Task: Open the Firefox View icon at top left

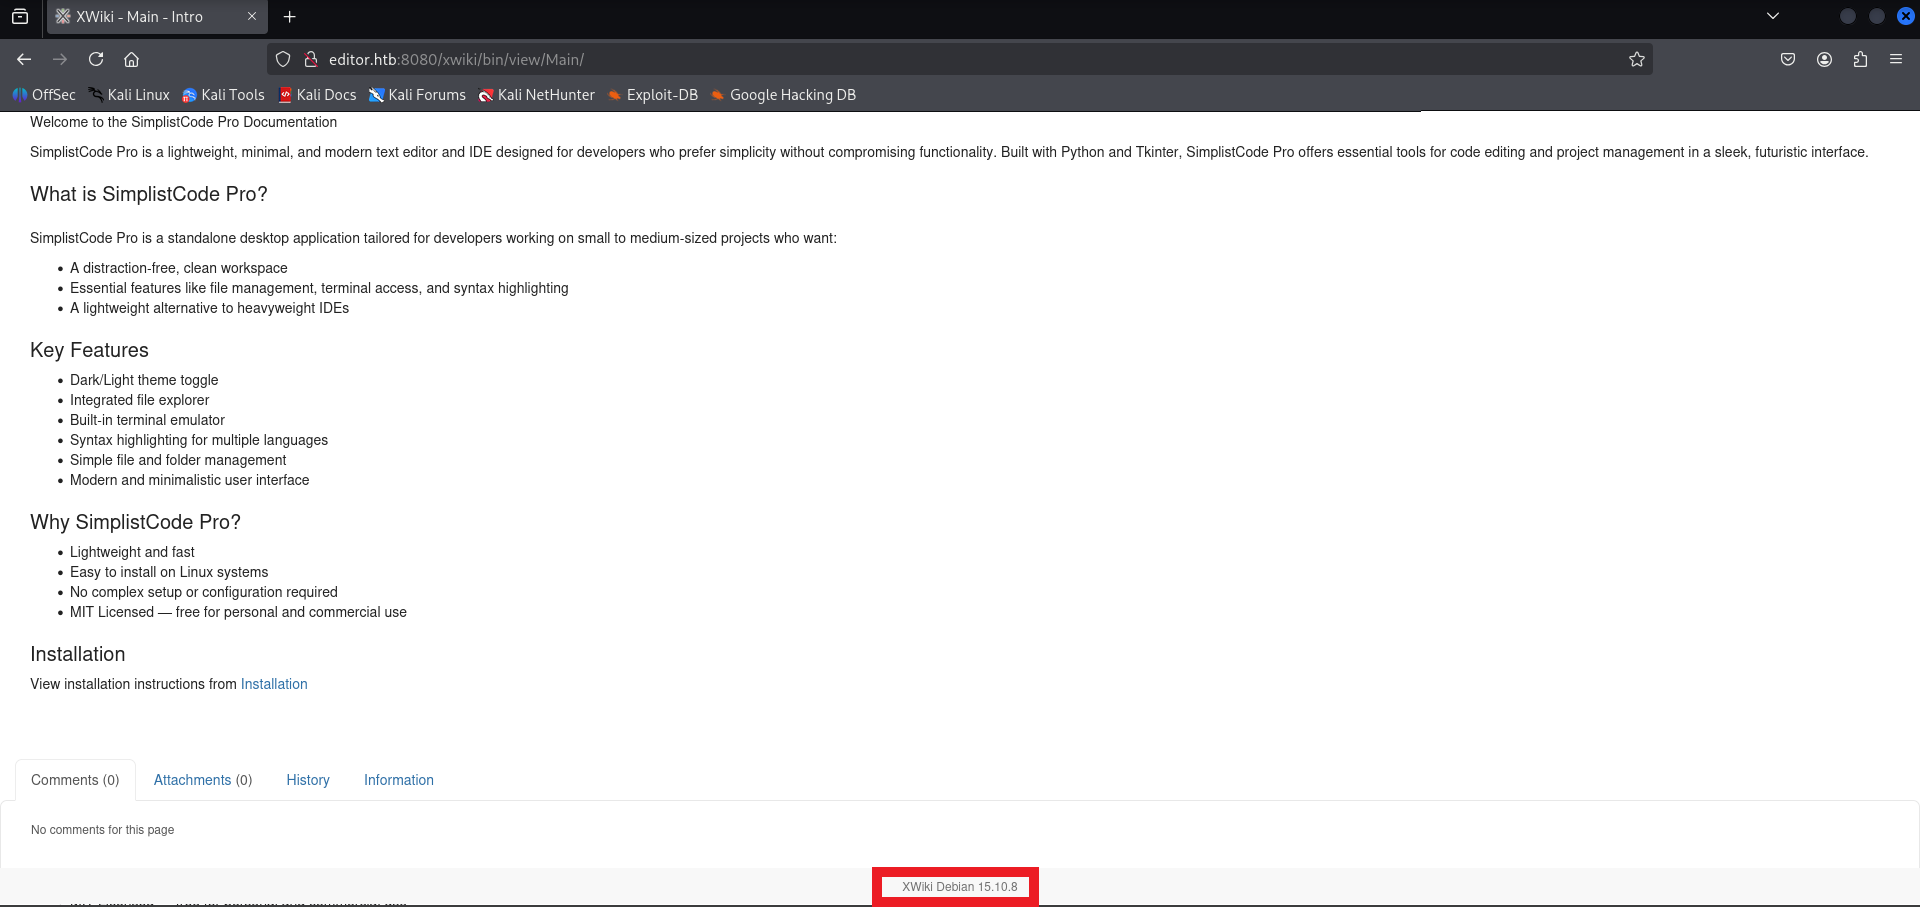Action: click(x=20, y=16)
